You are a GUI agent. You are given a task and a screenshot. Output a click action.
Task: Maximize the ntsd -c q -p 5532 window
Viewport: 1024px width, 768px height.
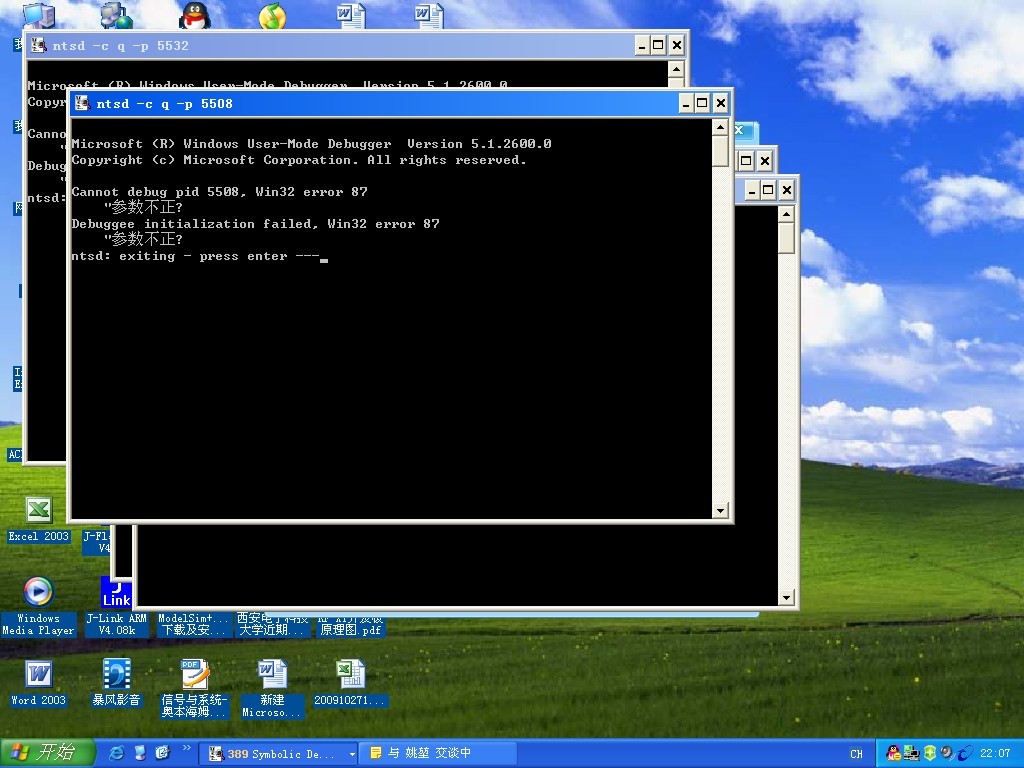(658, 45)
